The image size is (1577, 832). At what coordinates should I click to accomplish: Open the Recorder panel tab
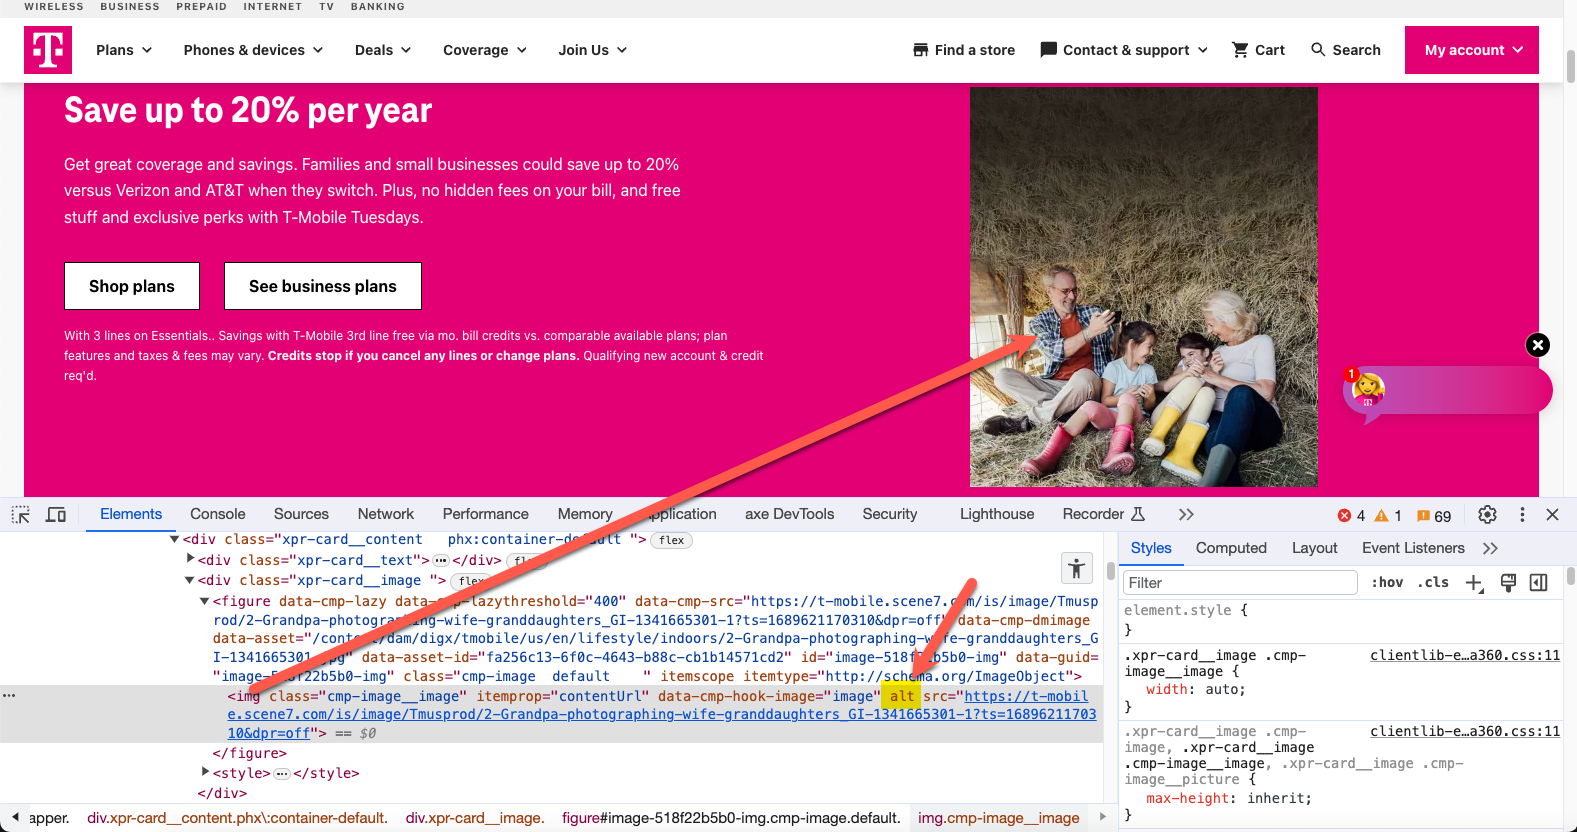(x=1103, y=514)
